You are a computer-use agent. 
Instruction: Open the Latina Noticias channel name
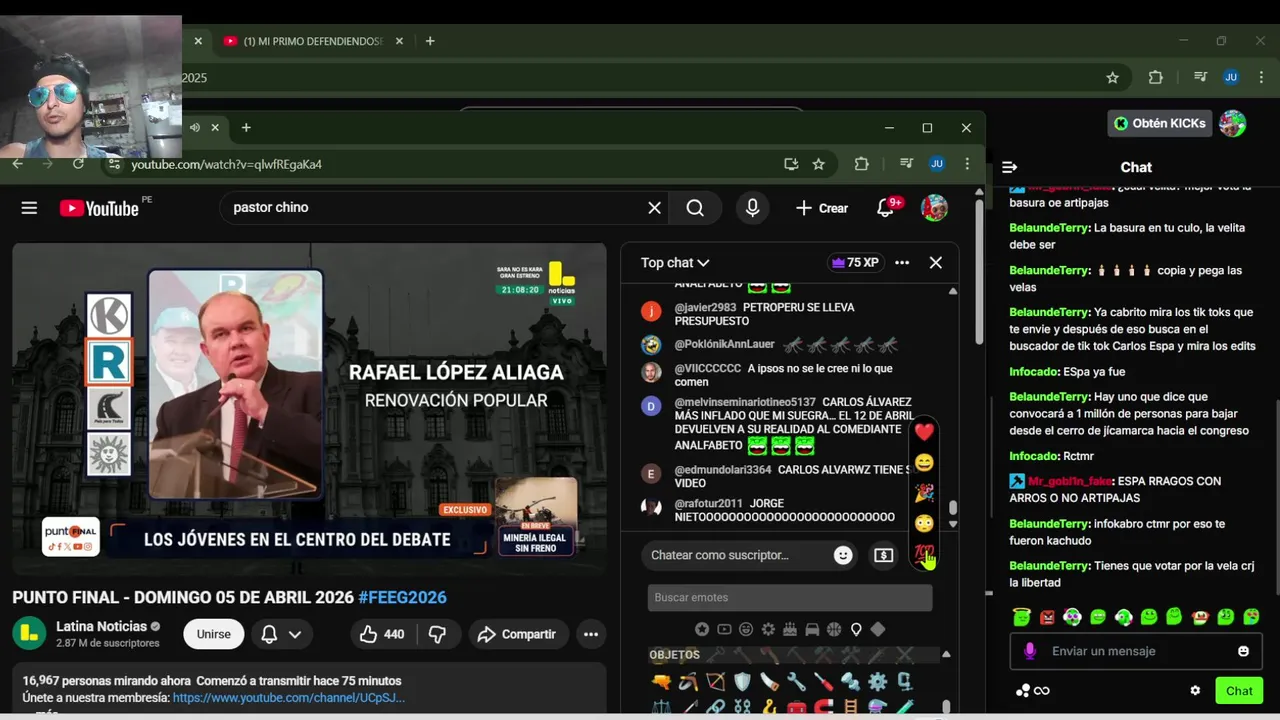point(101,626)
